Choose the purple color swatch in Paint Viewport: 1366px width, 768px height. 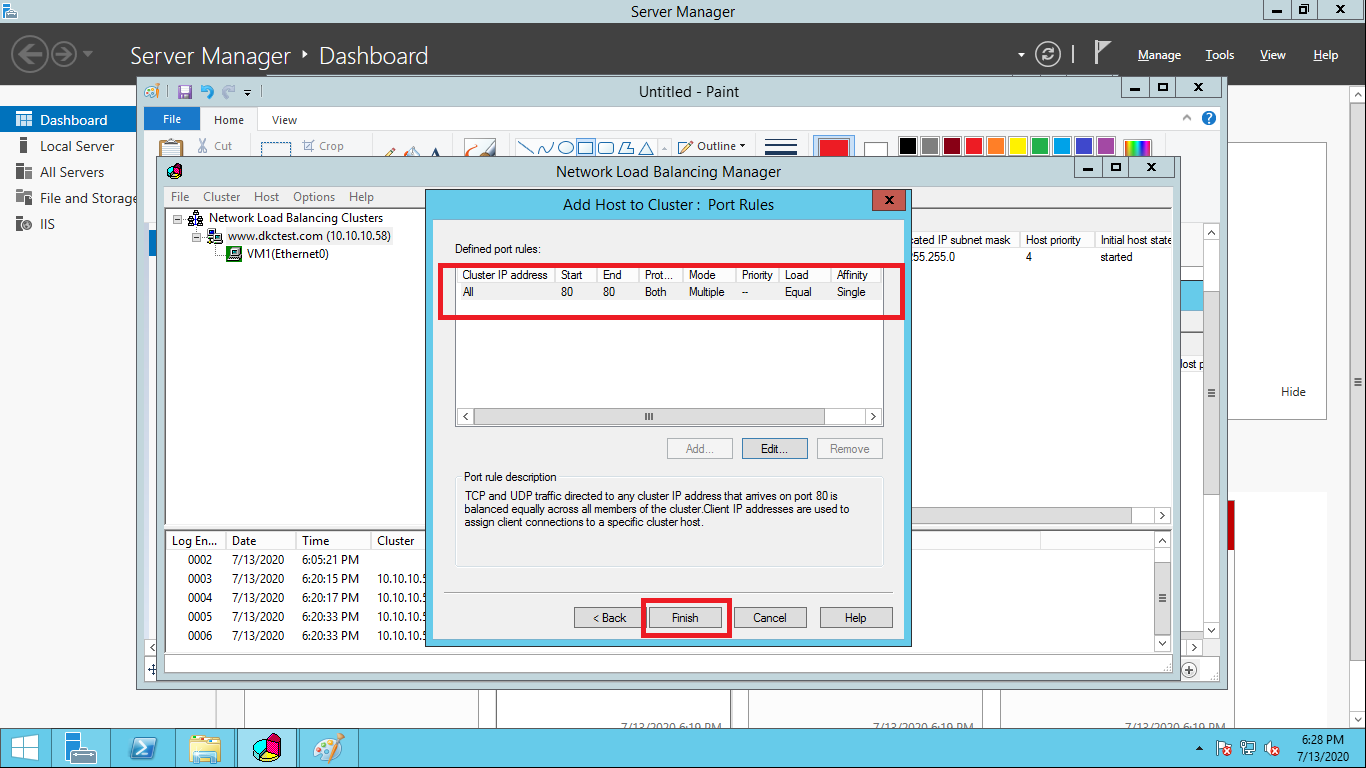1106,147
